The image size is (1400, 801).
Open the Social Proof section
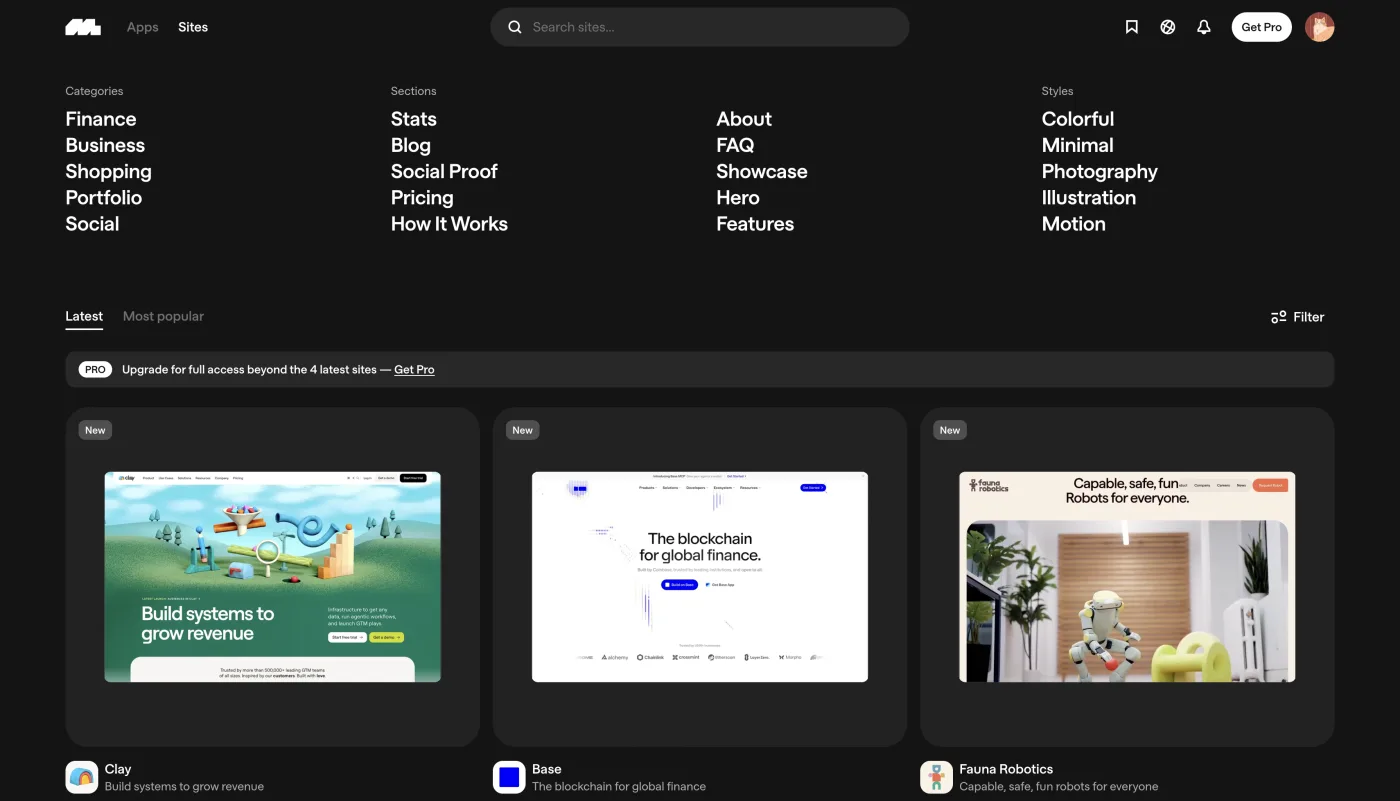444,171
